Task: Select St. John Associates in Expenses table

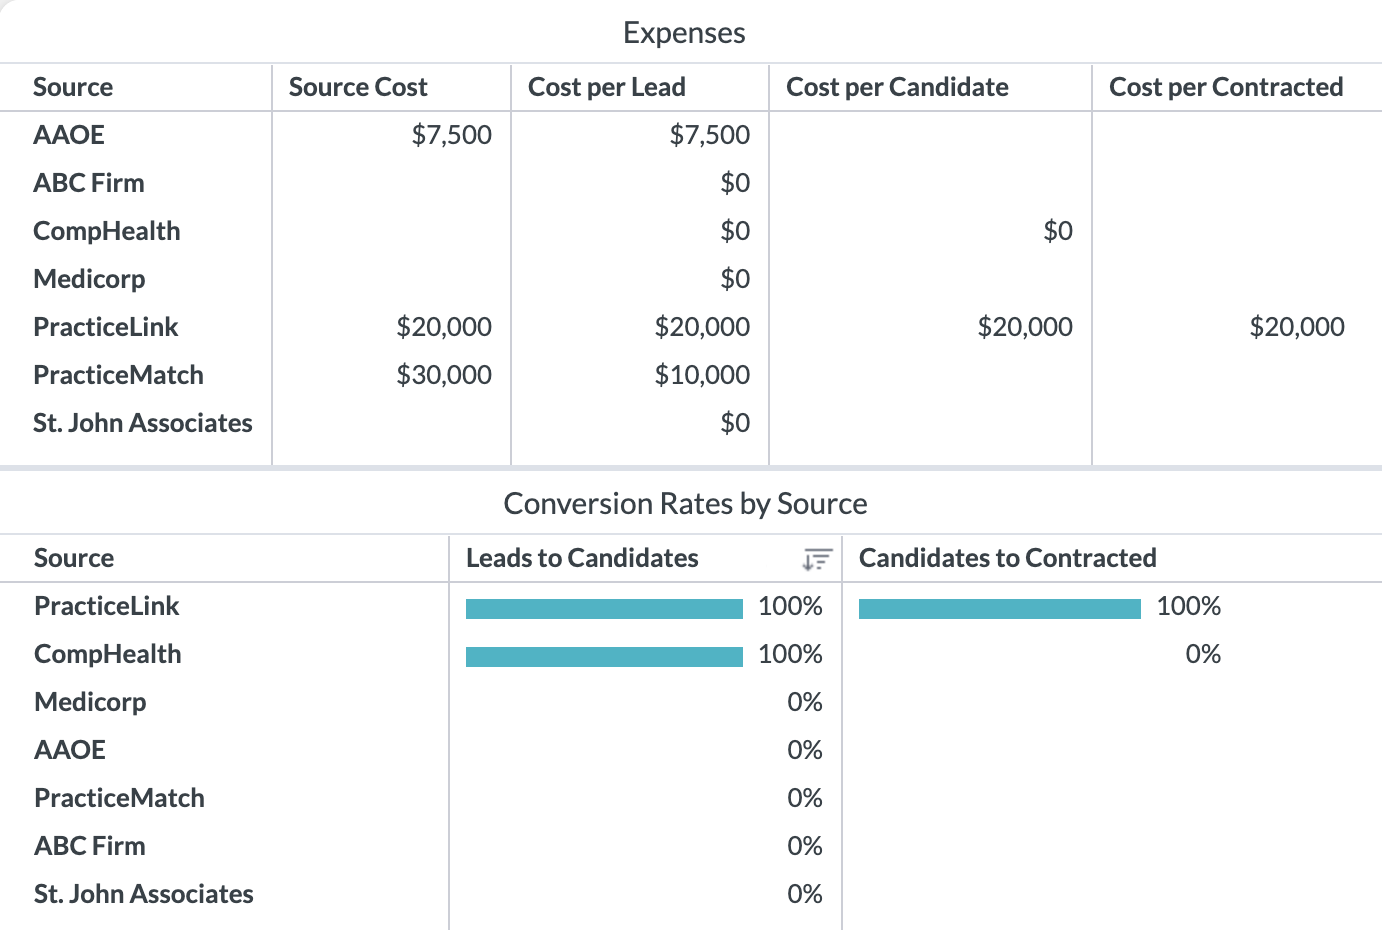Action: (x=143, y=423)
